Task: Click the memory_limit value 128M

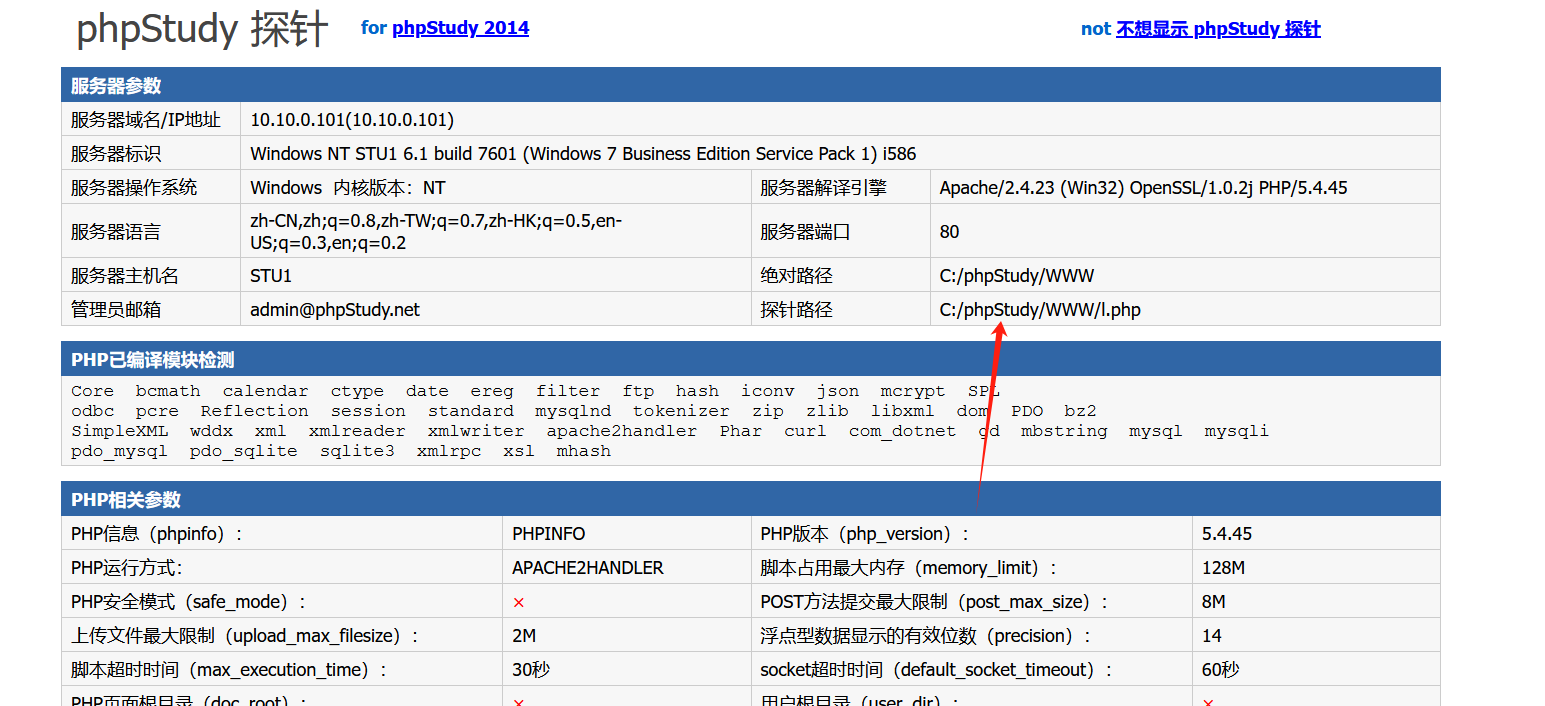Action: click(x=1223, y=568)
